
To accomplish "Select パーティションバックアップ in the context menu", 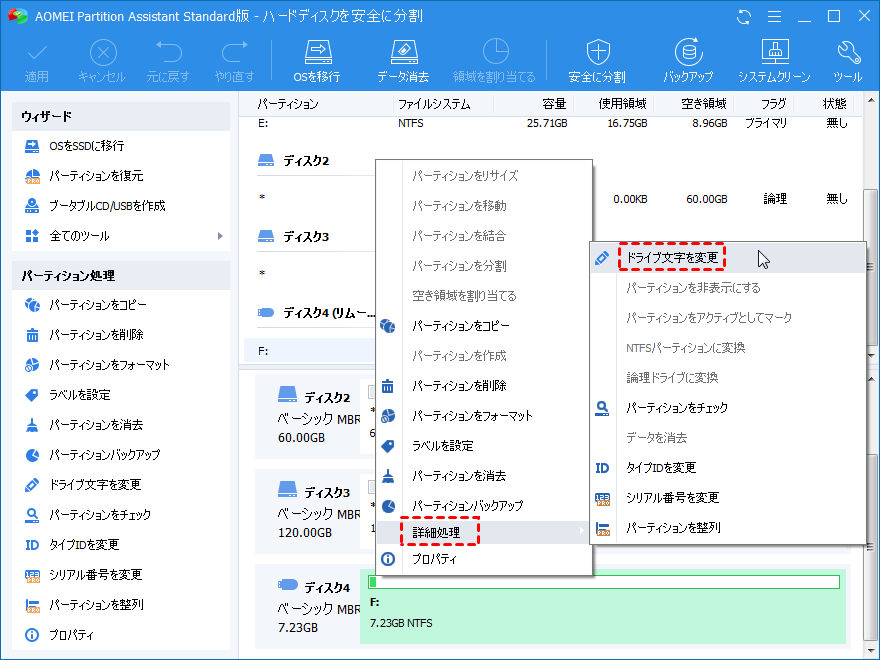I will click(x=484, y=506).
